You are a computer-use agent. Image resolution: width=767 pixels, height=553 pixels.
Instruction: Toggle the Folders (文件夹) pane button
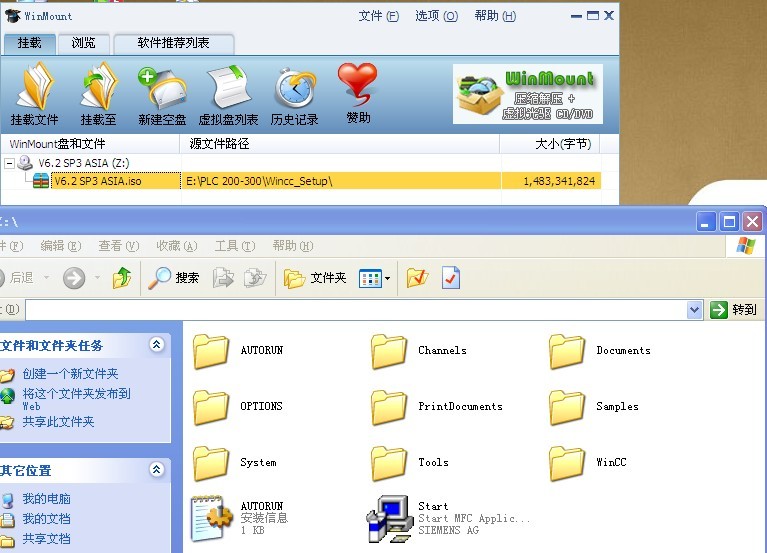click(315, 278)
